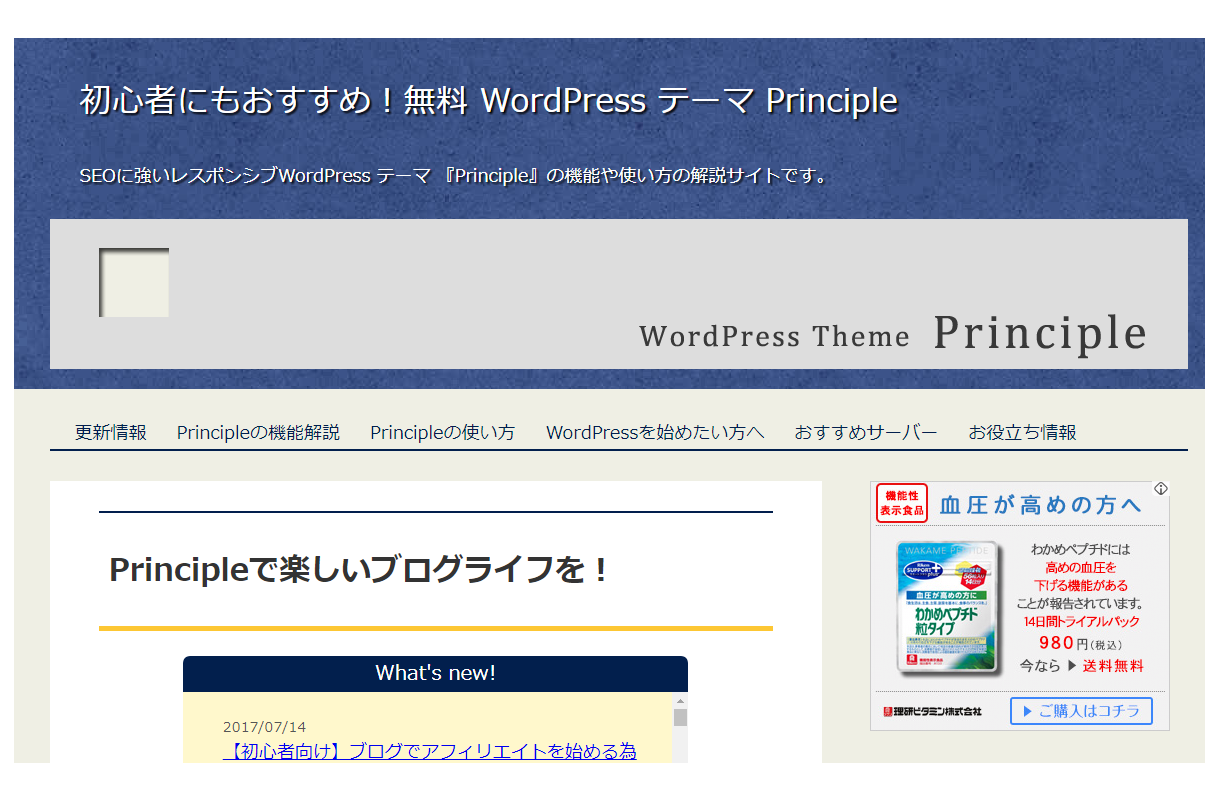Click the ご購入はコチラ button in the ad
1223x806 pixels.
tap(1081, 711)
